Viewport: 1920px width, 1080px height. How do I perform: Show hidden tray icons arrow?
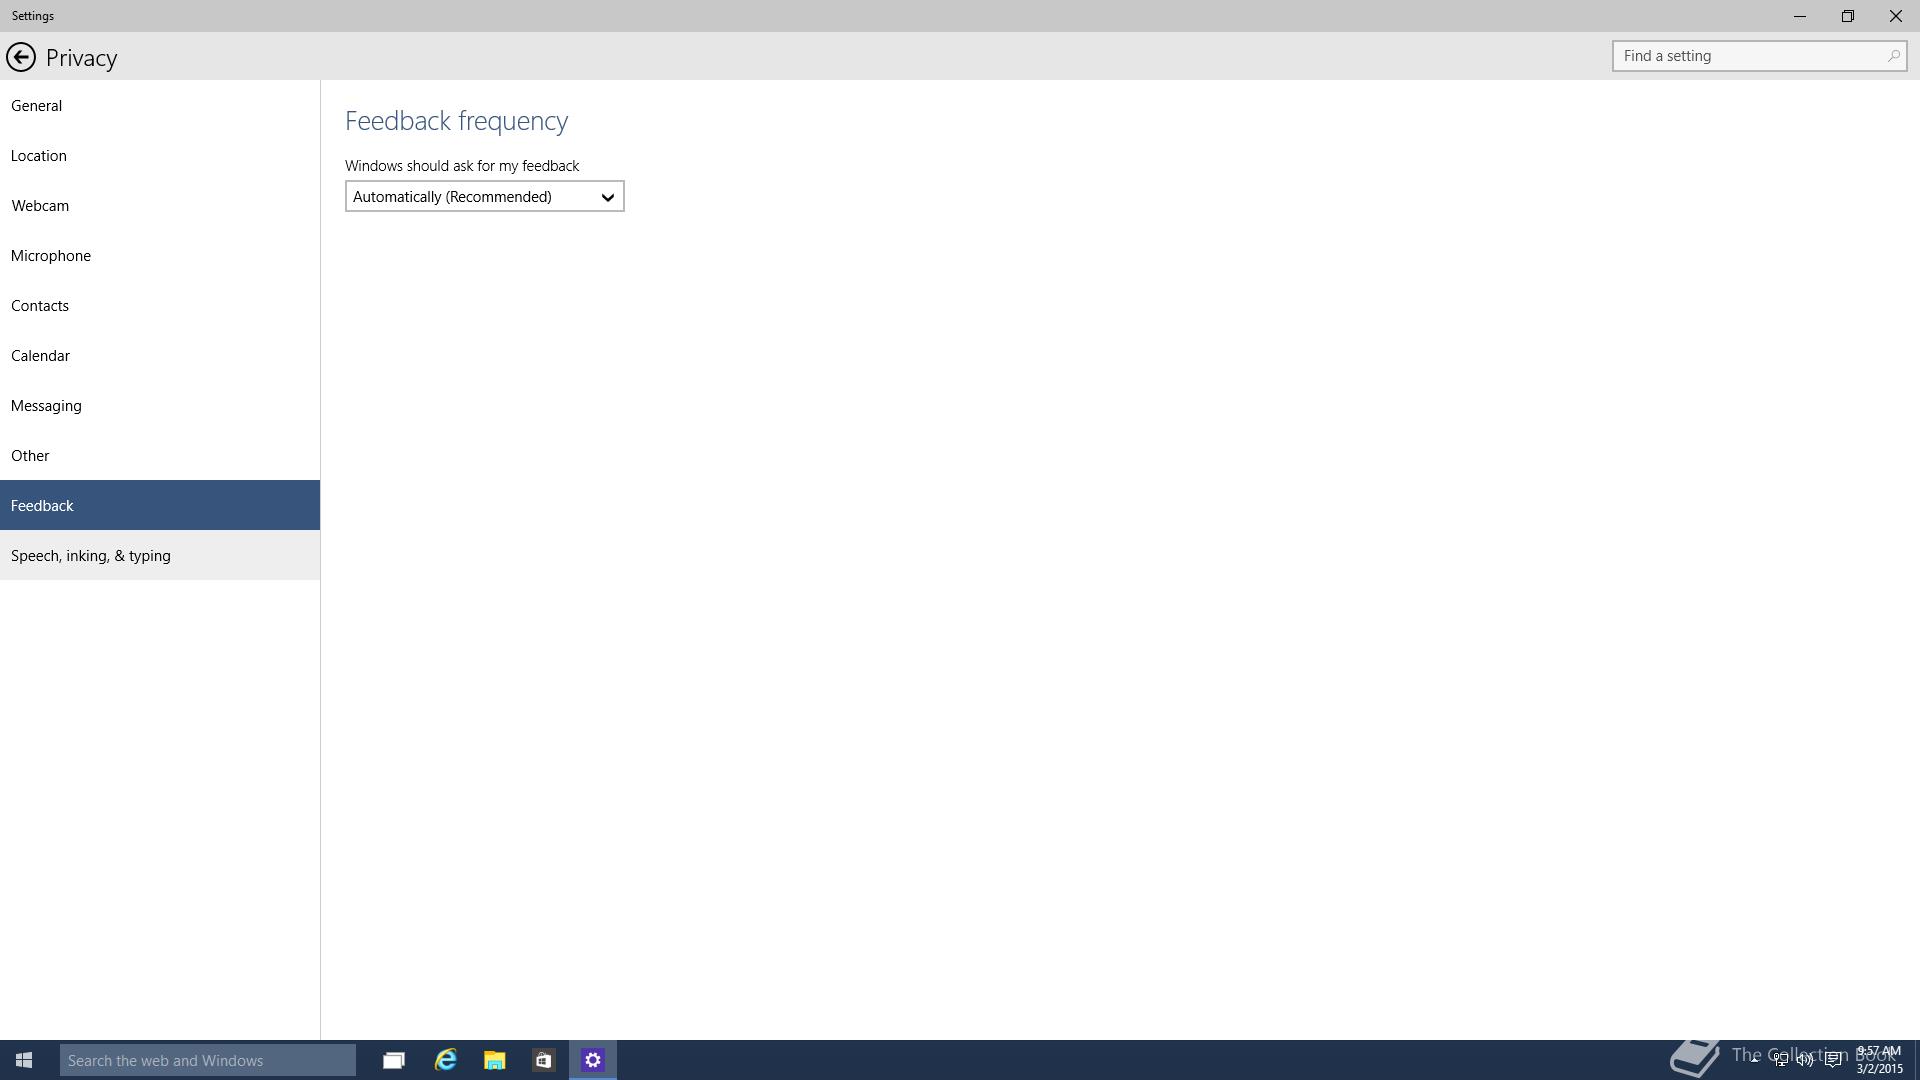tap(1753, 1058)
